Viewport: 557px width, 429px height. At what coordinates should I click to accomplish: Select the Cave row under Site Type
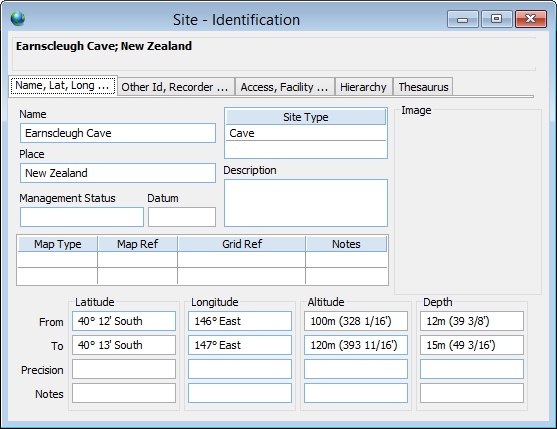[x=306, y=133]
